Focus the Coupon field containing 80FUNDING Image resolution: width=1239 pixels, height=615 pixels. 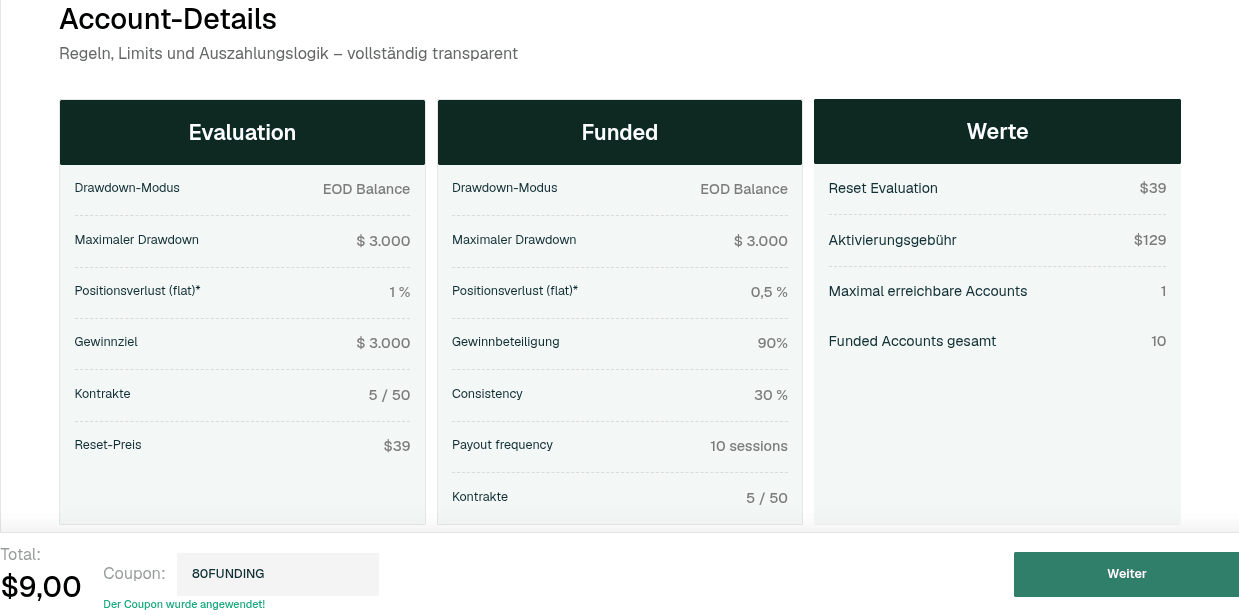[x=278, y=574]
